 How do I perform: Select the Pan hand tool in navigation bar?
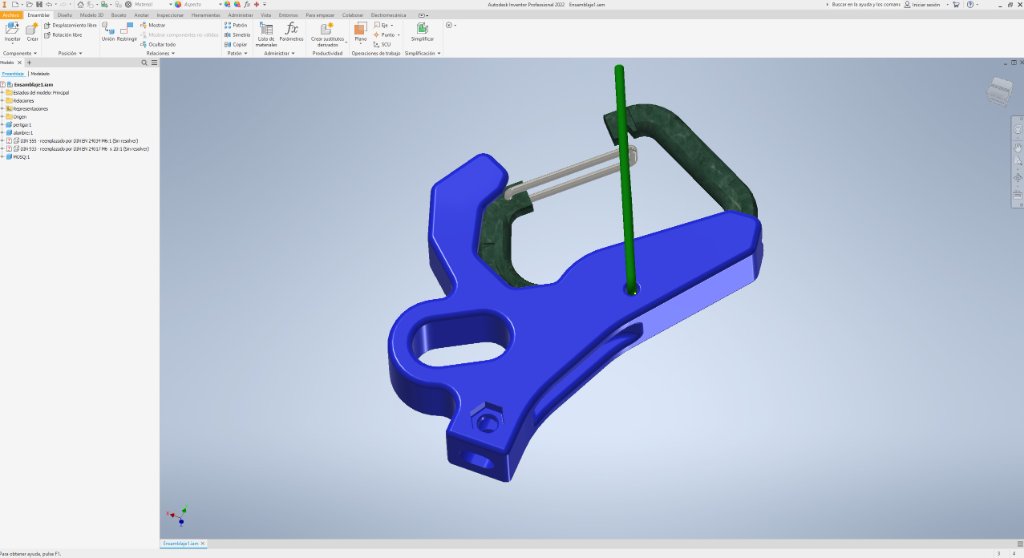pos(1017,148)
